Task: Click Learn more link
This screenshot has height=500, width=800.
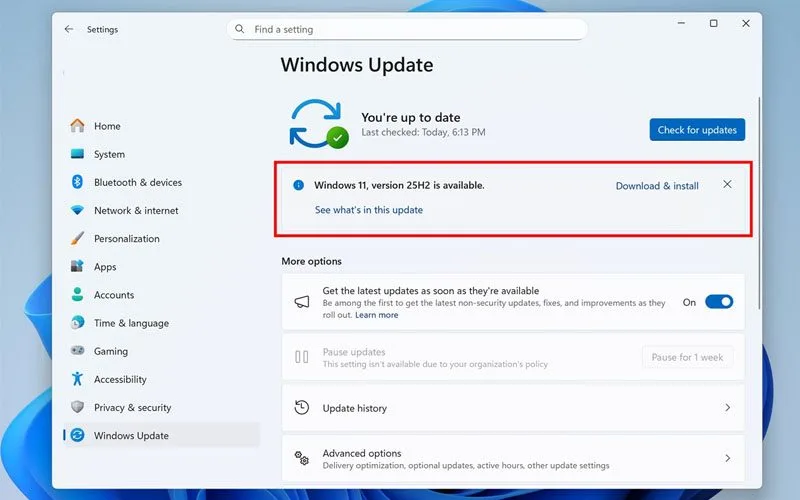Action: 377,315
